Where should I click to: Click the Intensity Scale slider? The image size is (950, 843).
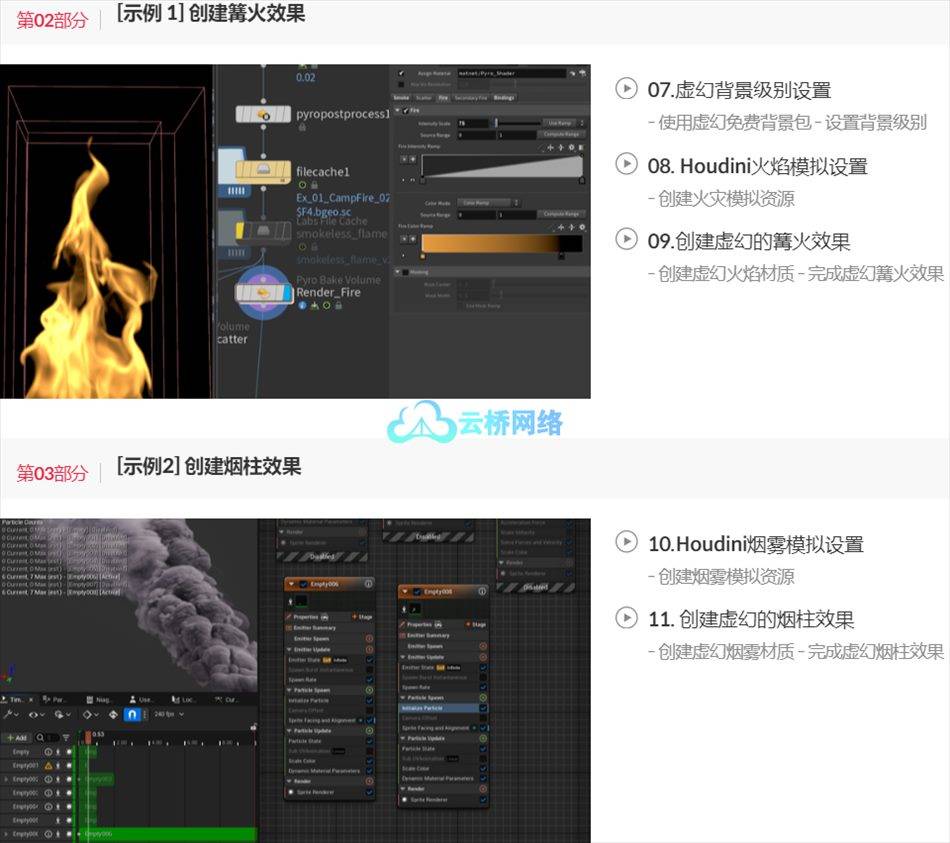coord(516,123)
